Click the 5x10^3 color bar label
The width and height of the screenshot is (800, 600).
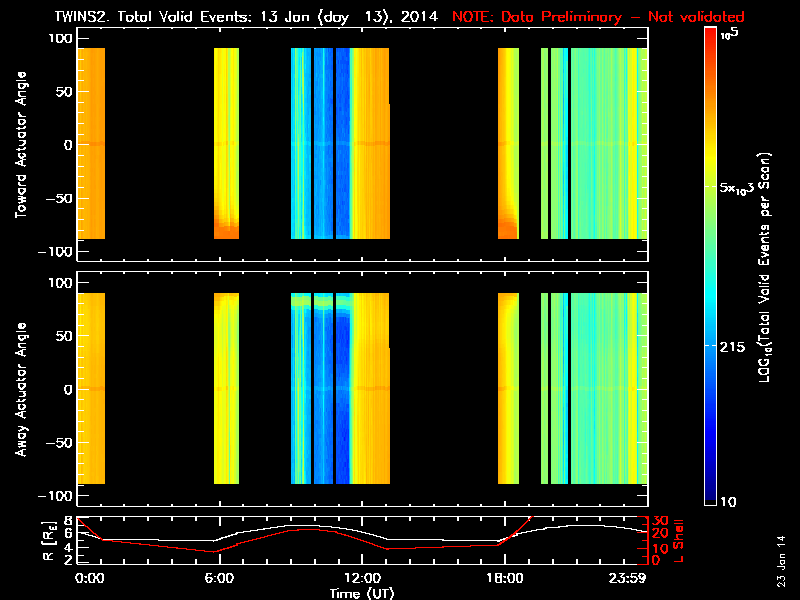click(737, 188)
